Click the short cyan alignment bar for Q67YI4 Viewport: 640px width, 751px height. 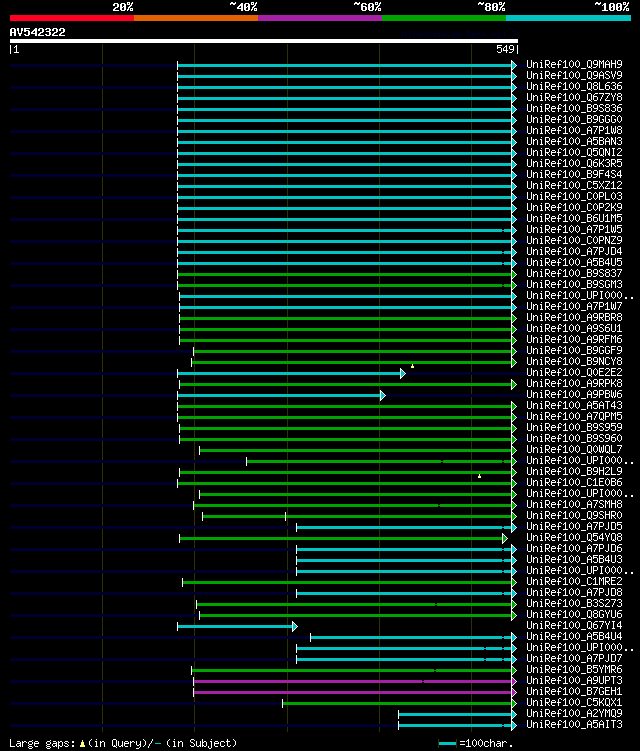tap(235, 626)
